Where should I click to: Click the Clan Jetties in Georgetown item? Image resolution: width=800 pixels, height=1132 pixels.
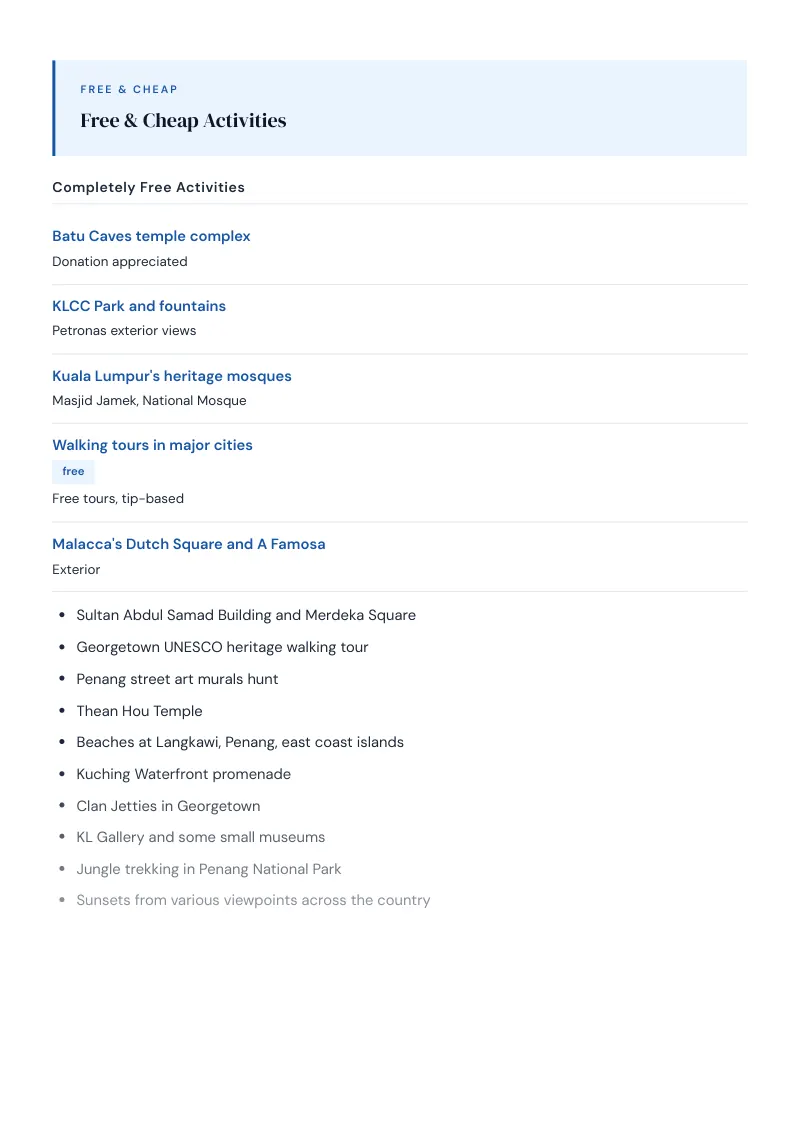168,806
